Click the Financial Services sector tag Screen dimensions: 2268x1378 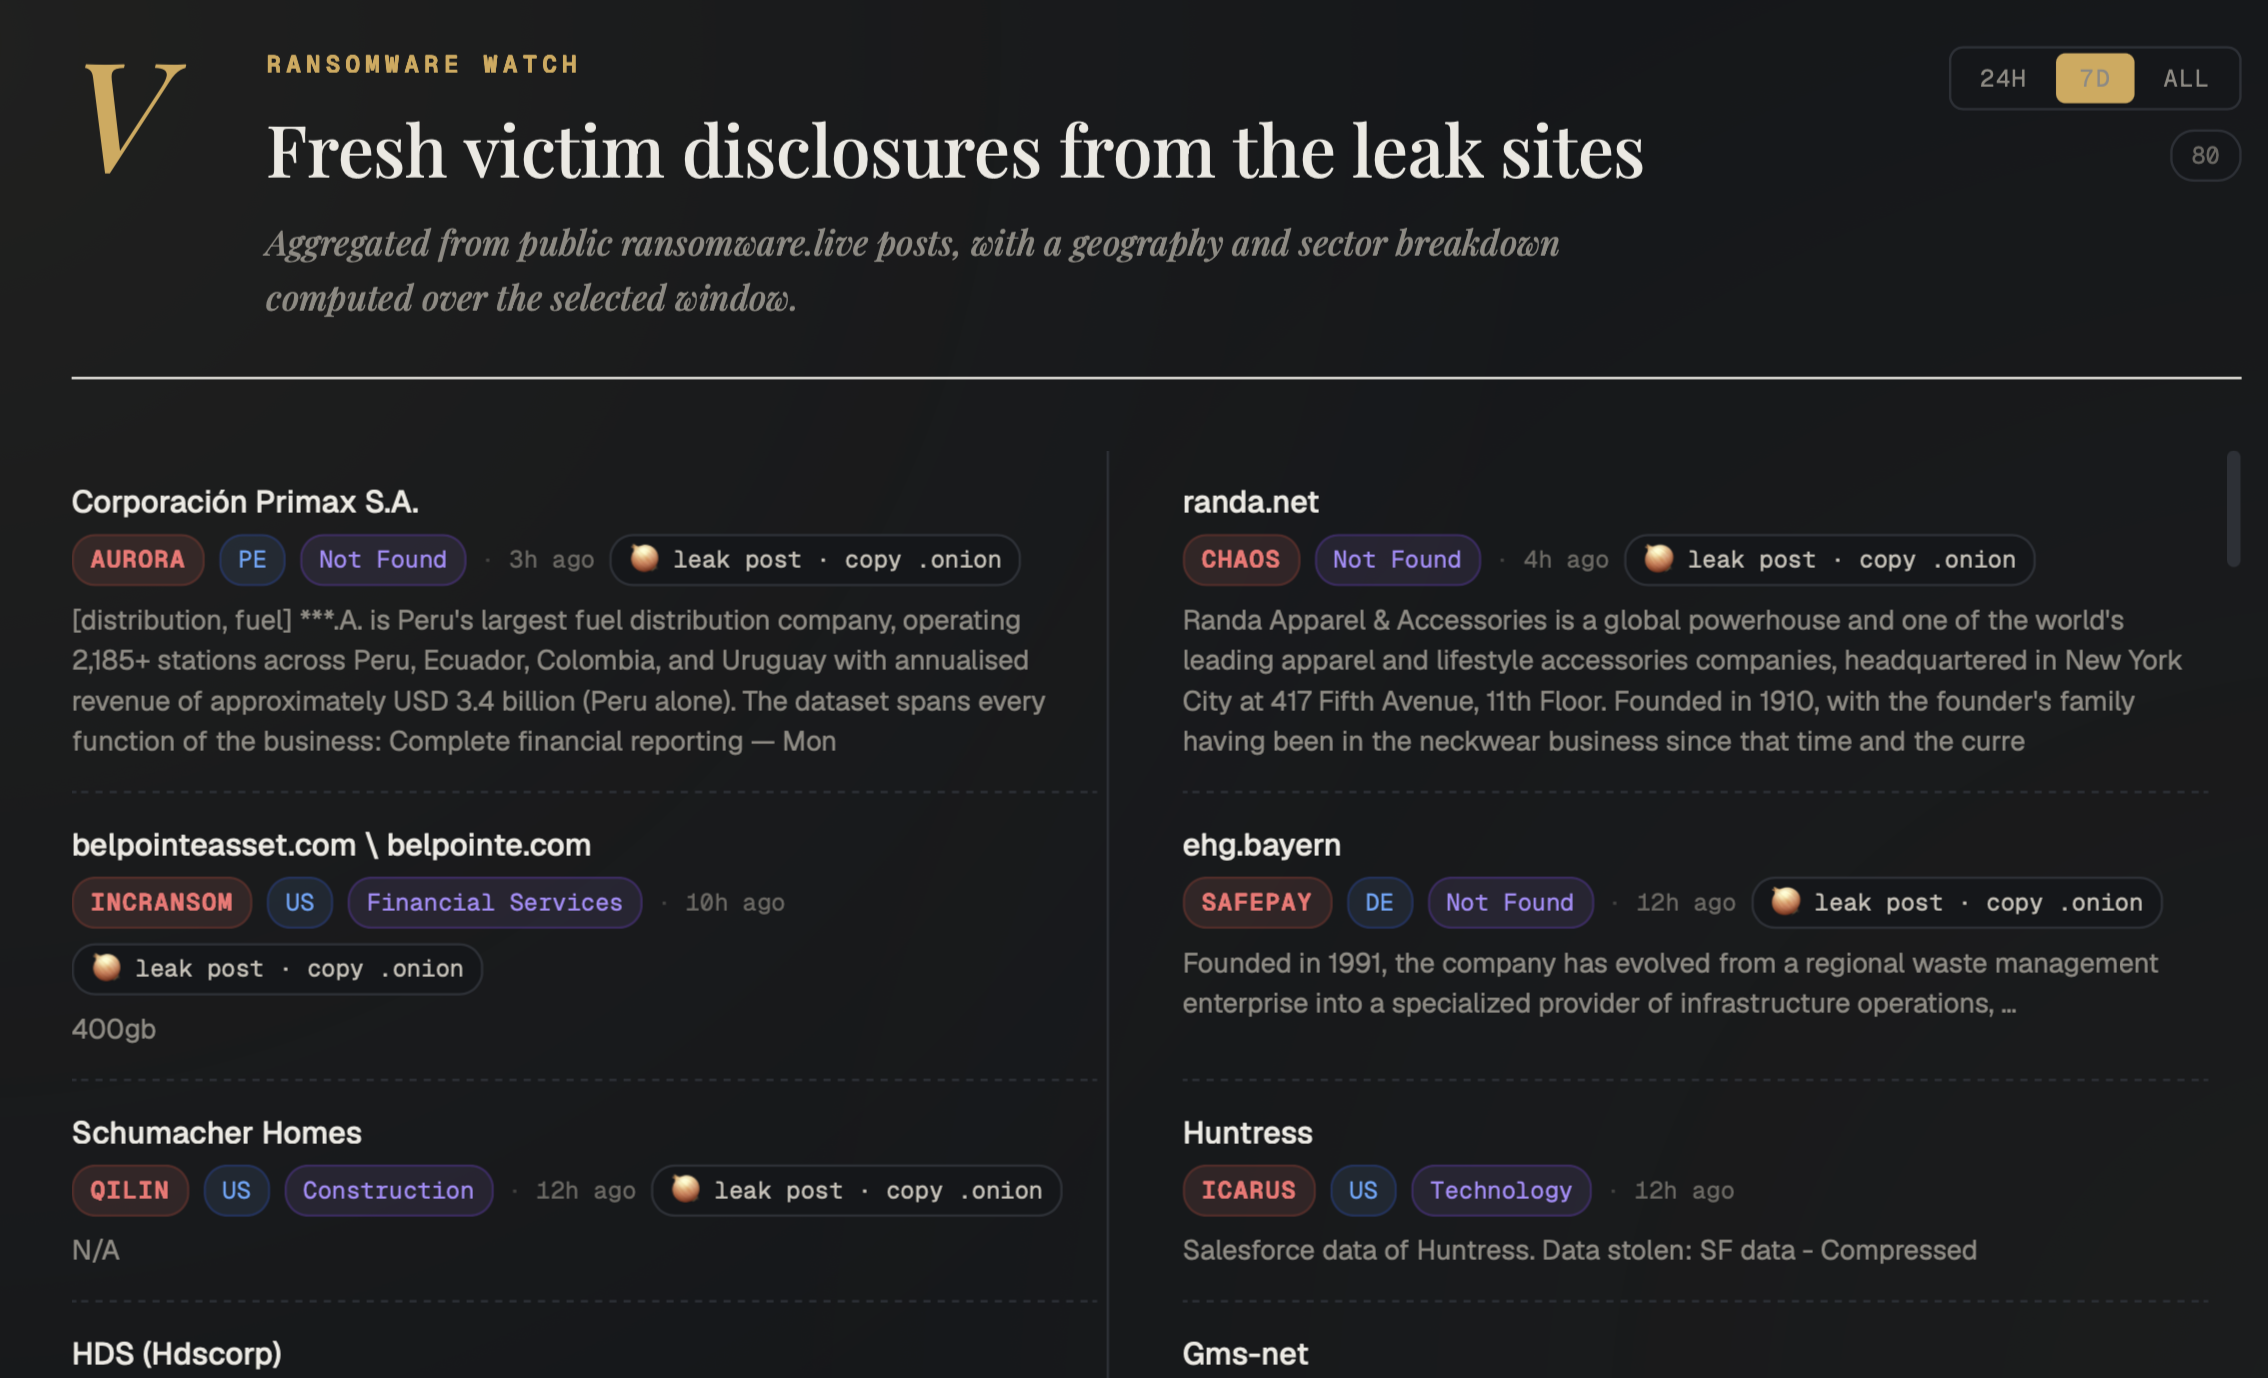[494, 902]
